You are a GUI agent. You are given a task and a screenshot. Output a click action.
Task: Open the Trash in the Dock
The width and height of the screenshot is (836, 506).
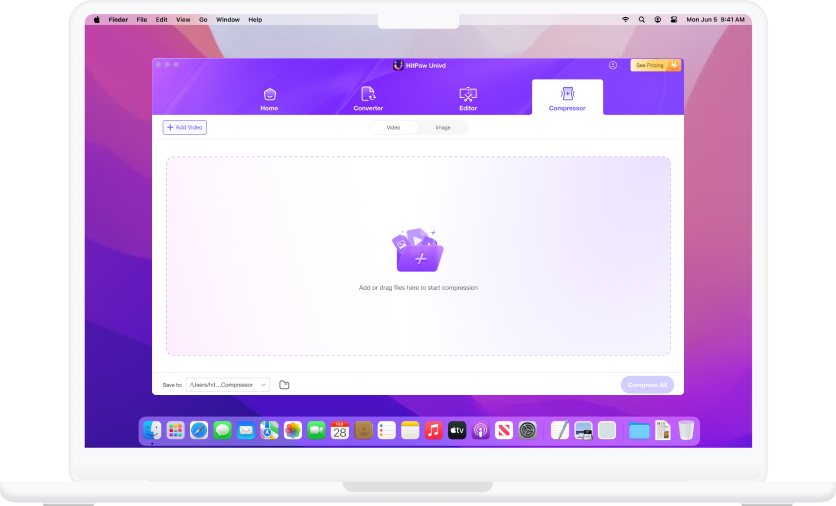pyautogui.click(x=686, y=430)
